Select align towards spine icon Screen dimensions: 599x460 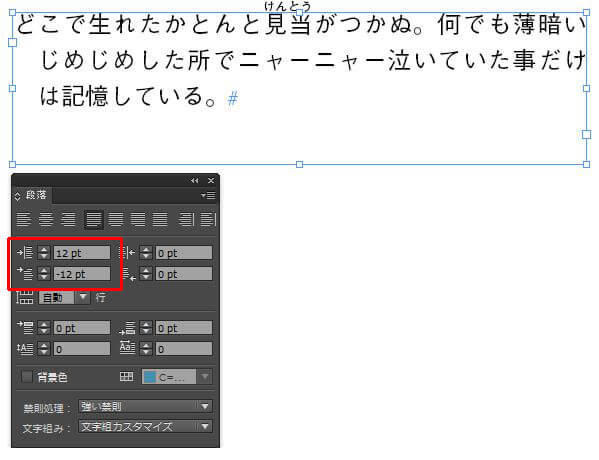(x=186, y=220)
